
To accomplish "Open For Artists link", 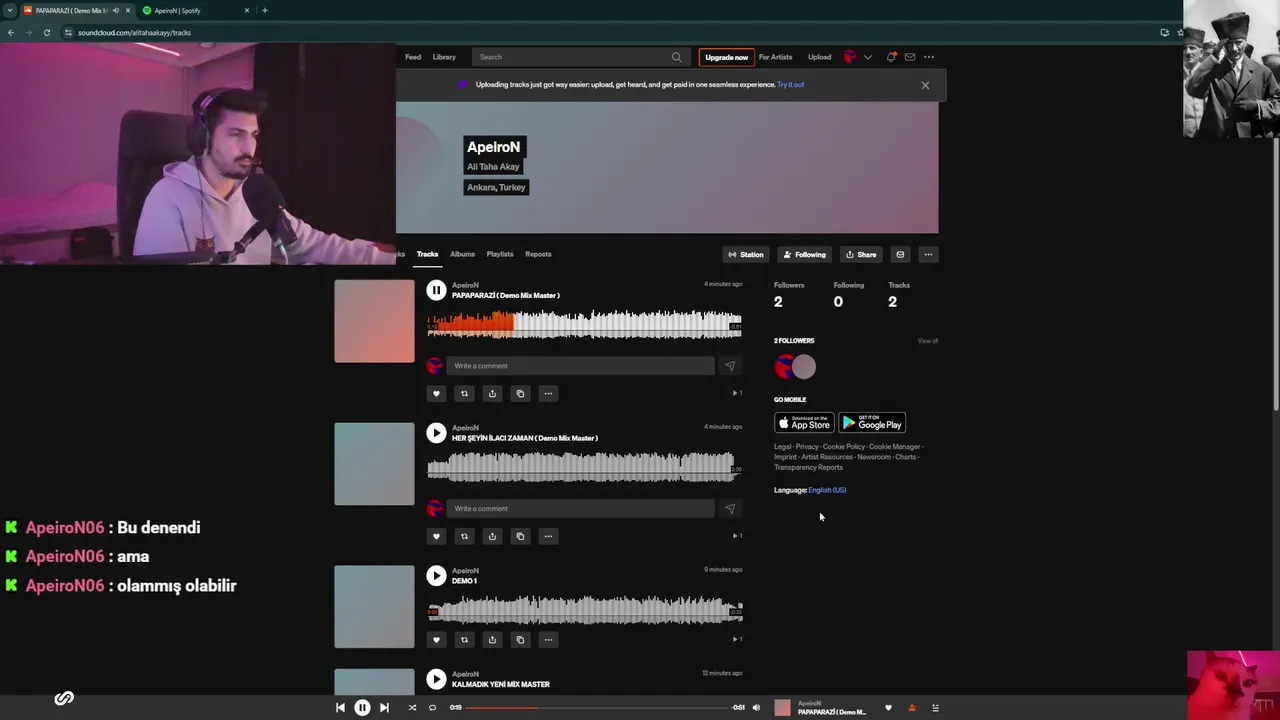I will coord(775,57).
